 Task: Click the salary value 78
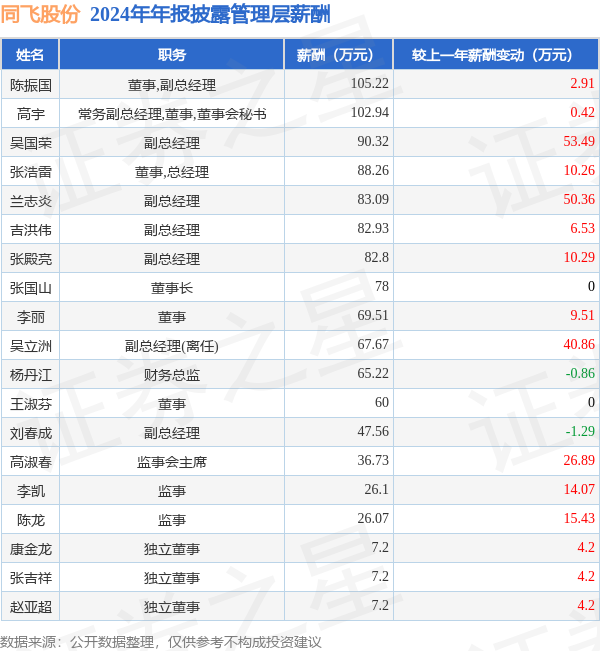382,286
